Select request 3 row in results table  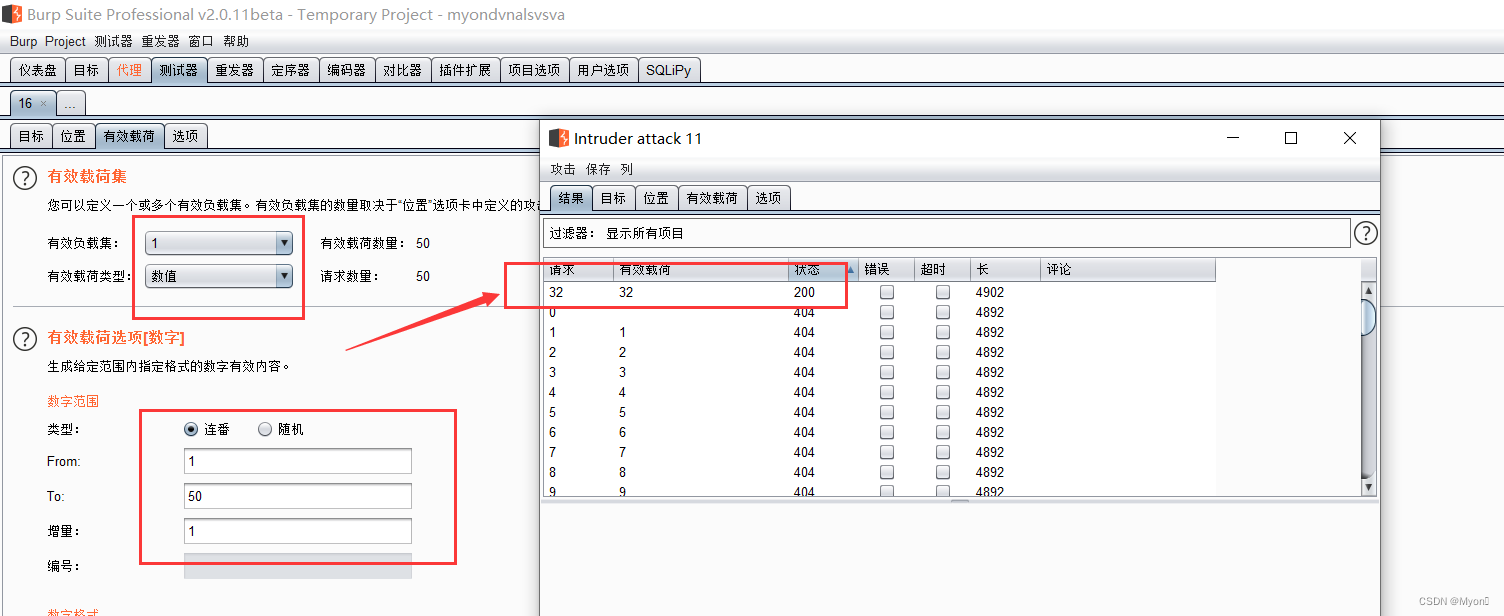click(x=879, y=372)
